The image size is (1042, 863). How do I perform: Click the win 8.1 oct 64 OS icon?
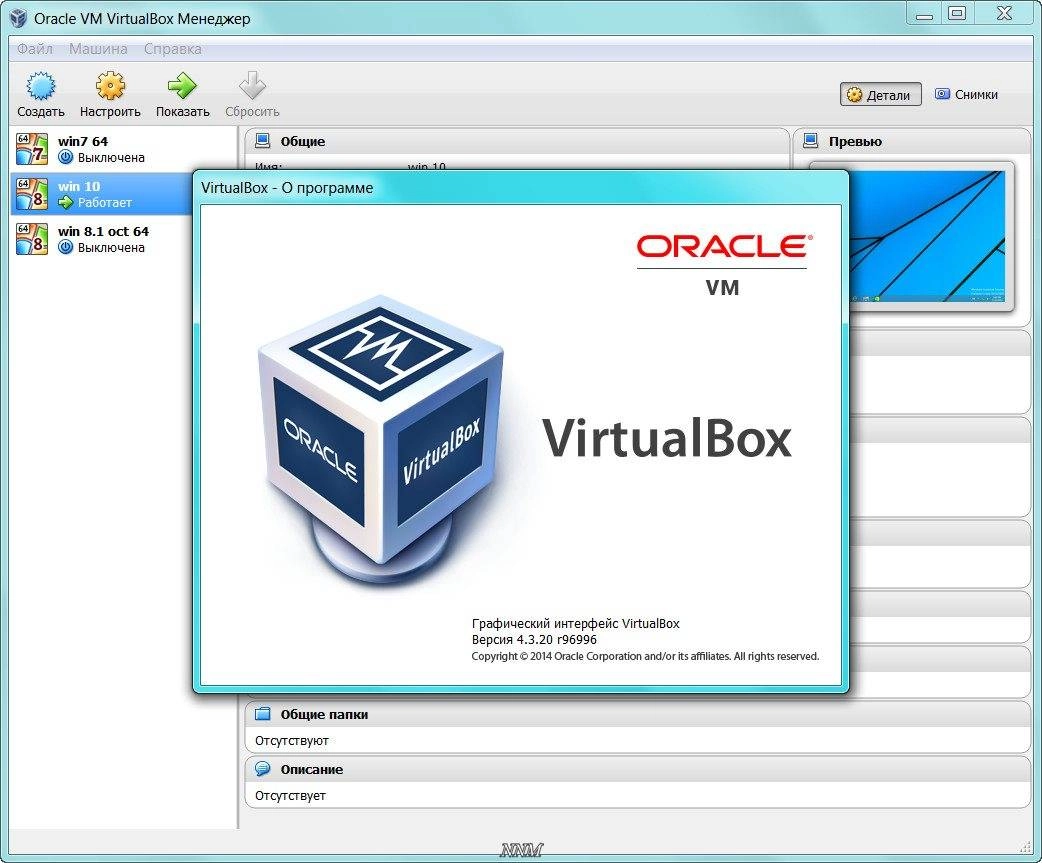click(x=32, y=239)
